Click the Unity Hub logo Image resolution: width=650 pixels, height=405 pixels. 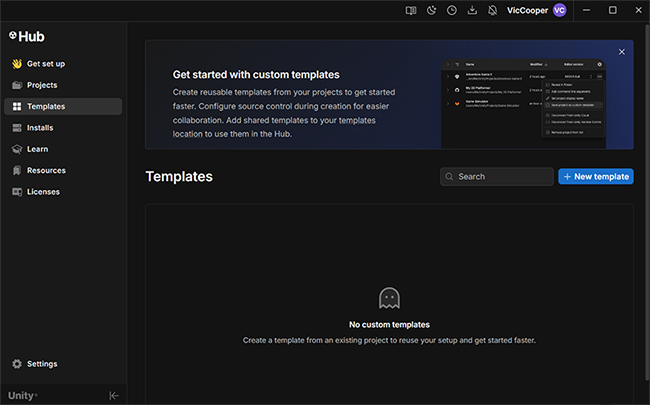tap(27, 36)
